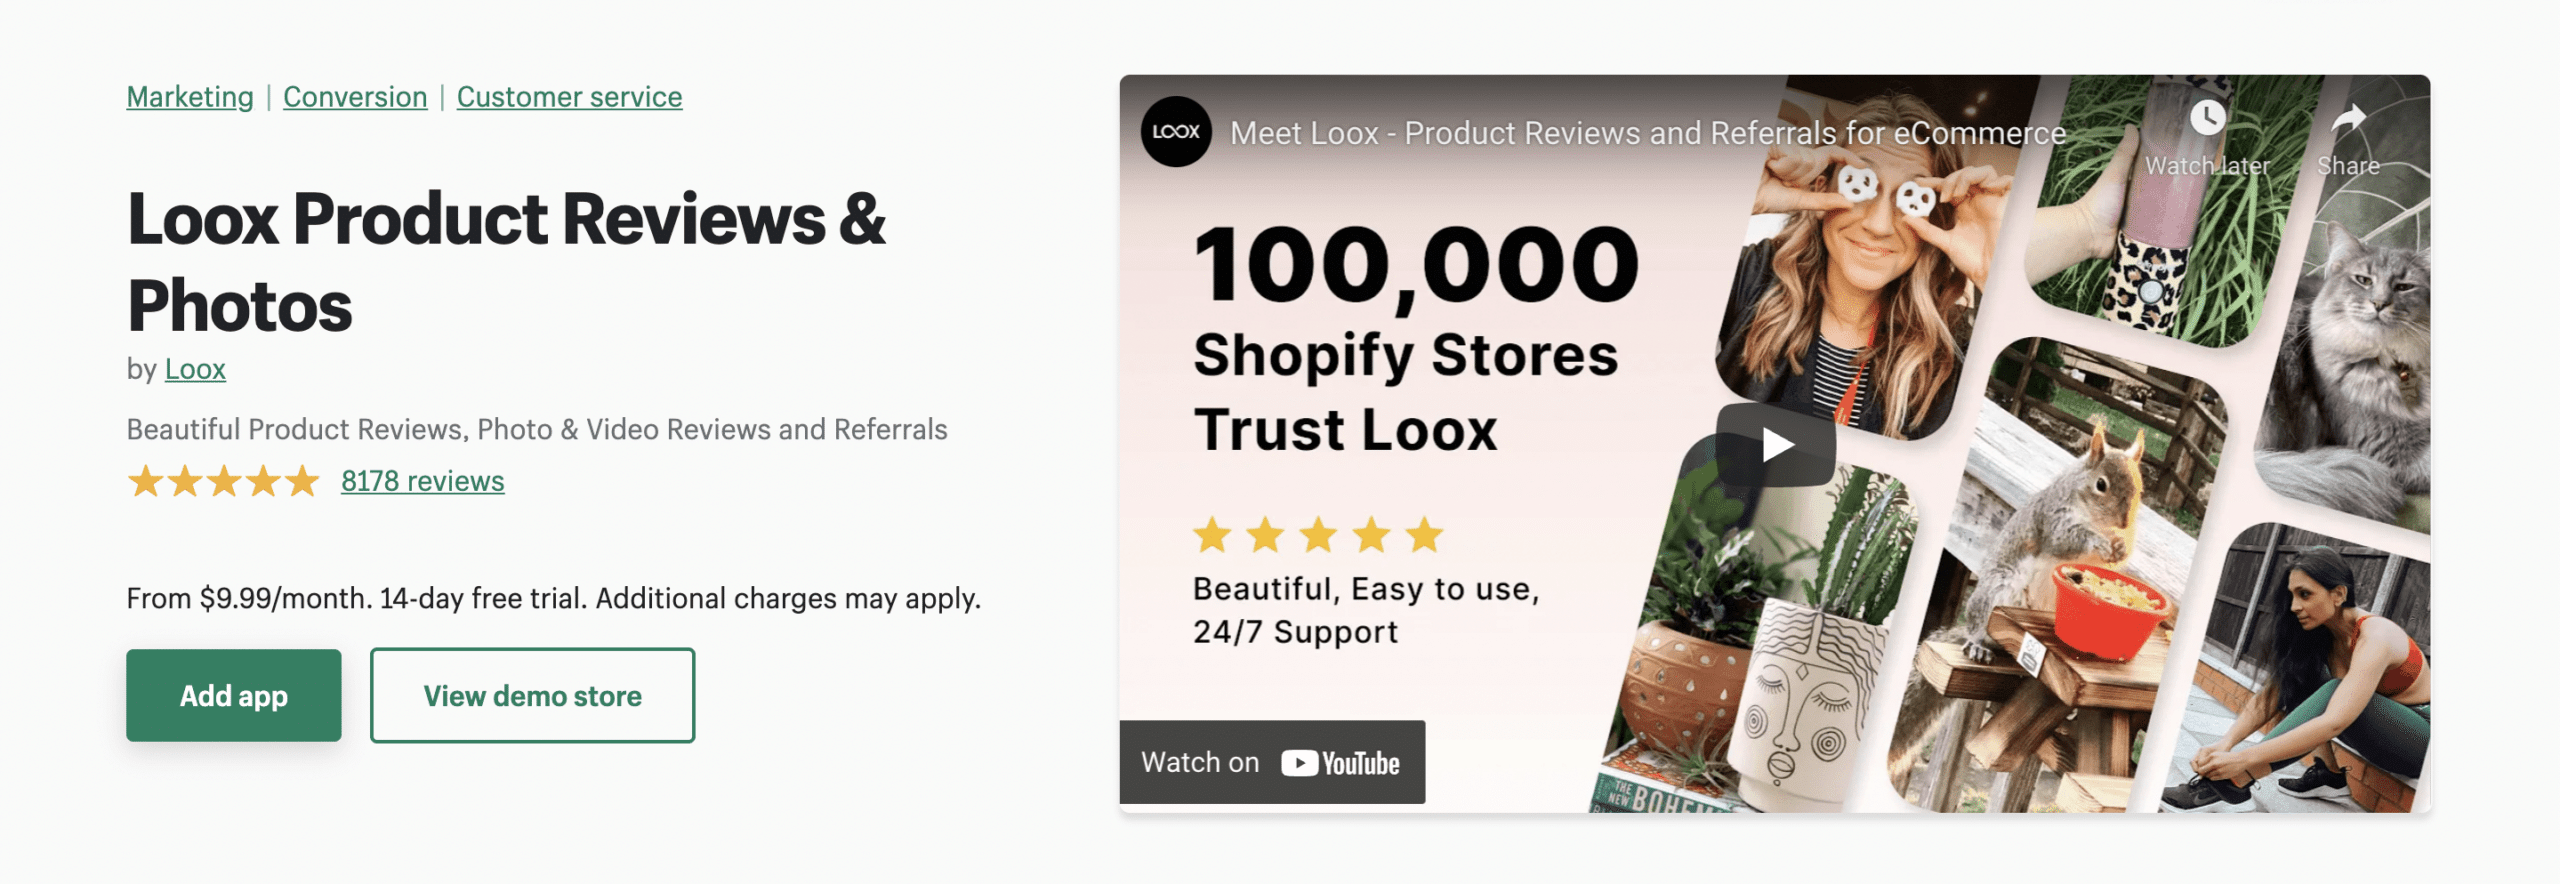Open the Loox developer link
The image size is (2560, 884).
[195, 369]
